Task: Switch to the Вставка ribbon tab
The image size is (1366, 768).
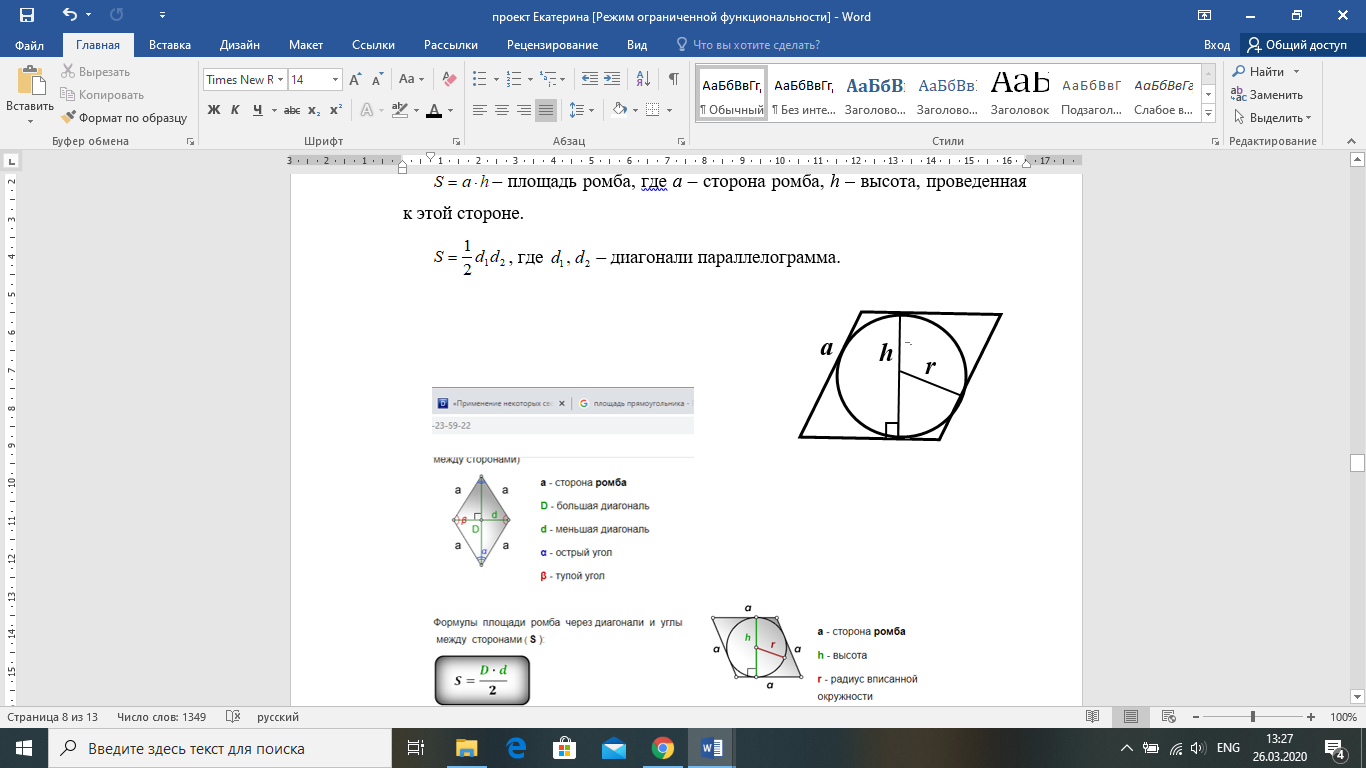Action: [x=169, y=45]
